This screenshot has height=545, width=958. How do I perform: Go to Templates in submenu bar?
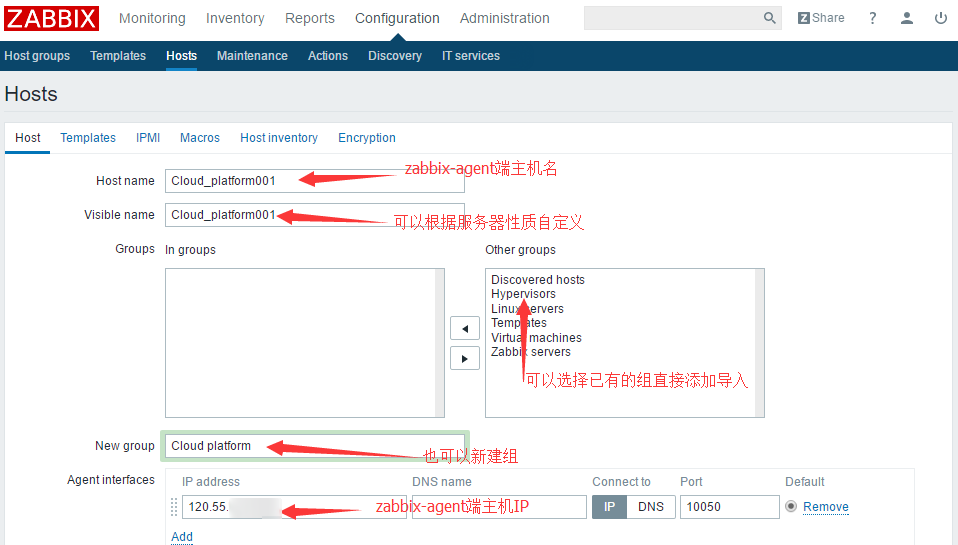coord(118,56)
